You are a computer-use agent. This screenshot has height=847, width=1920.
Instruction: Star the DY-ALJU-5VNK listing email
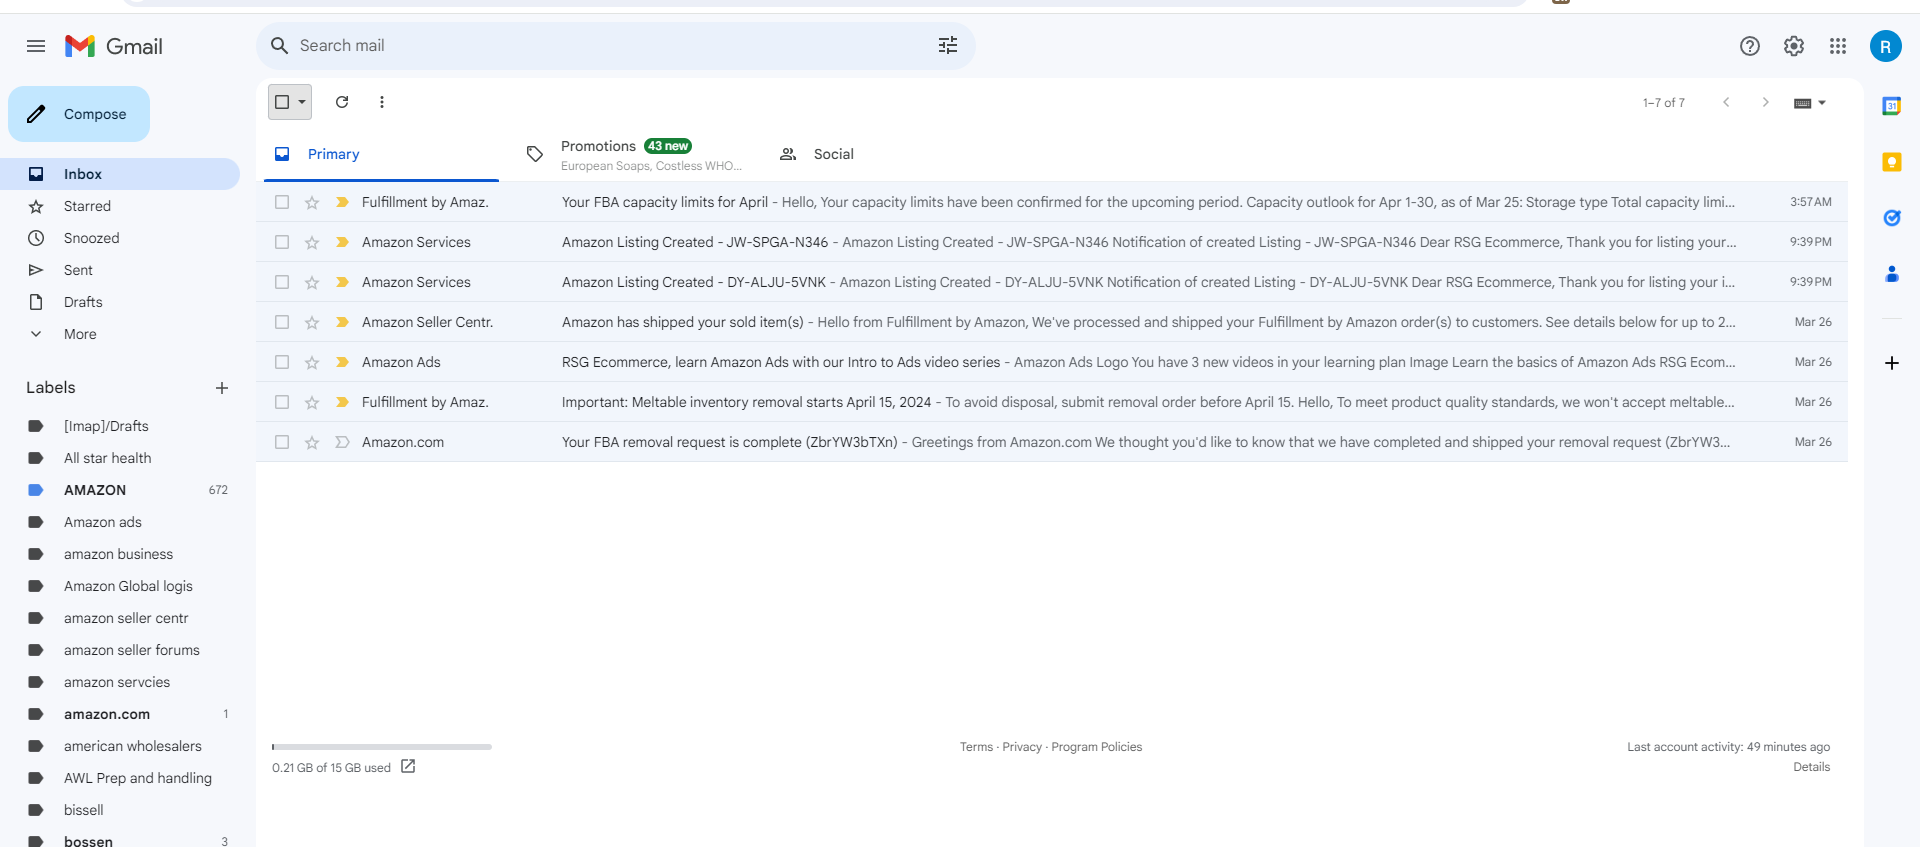(x=312, y=282)
